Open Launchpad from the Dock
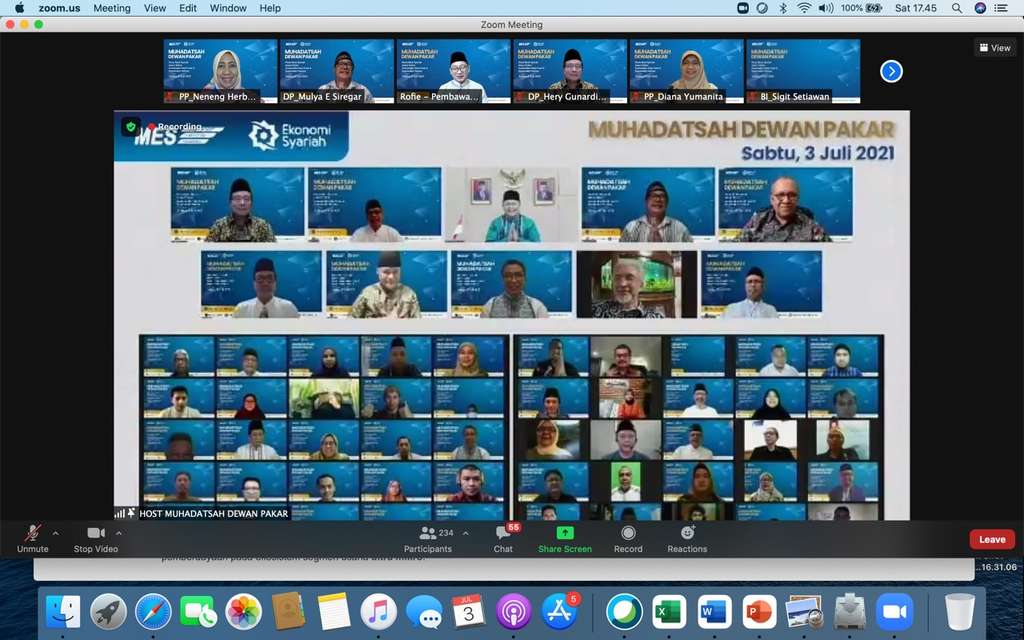 108,613
